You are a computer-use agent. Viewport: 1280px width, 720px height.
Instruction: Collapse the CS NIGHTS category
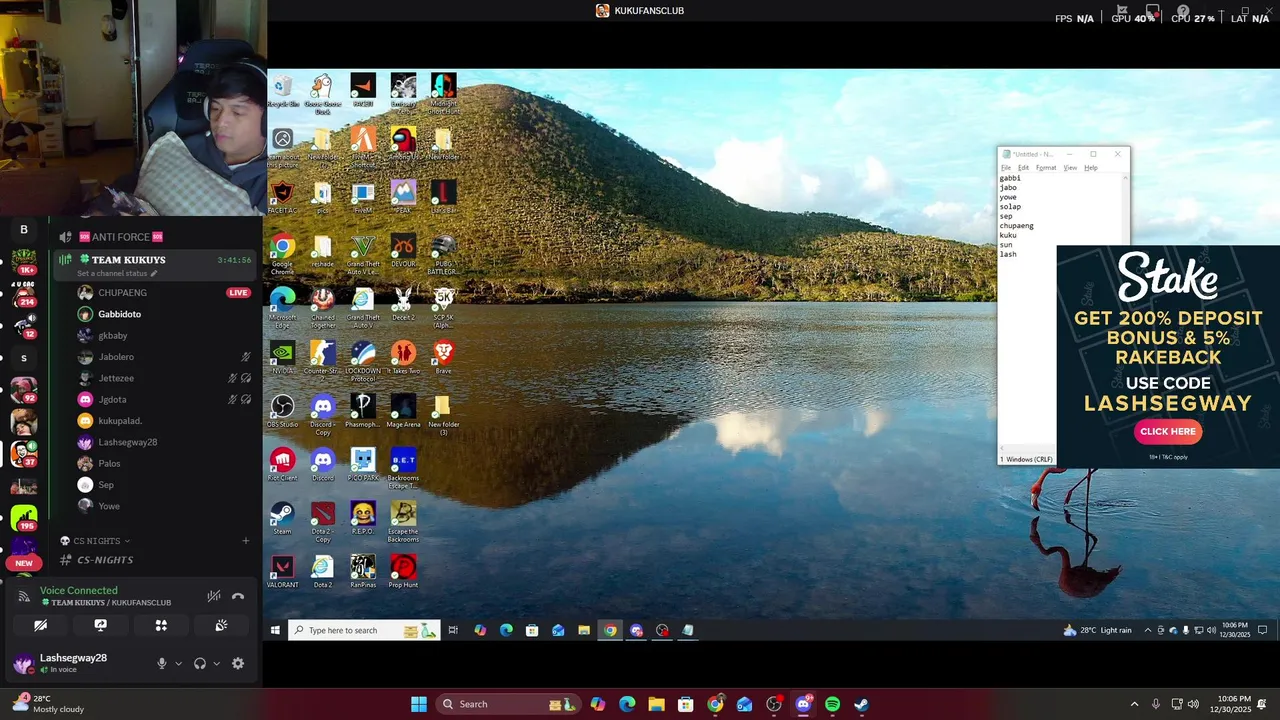click(95, 541)
